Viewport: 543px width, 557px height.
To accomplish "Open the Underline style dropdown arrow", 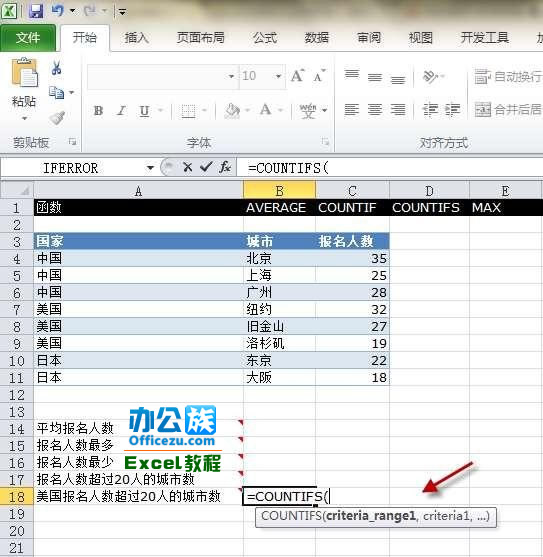I will coord(161,110).
